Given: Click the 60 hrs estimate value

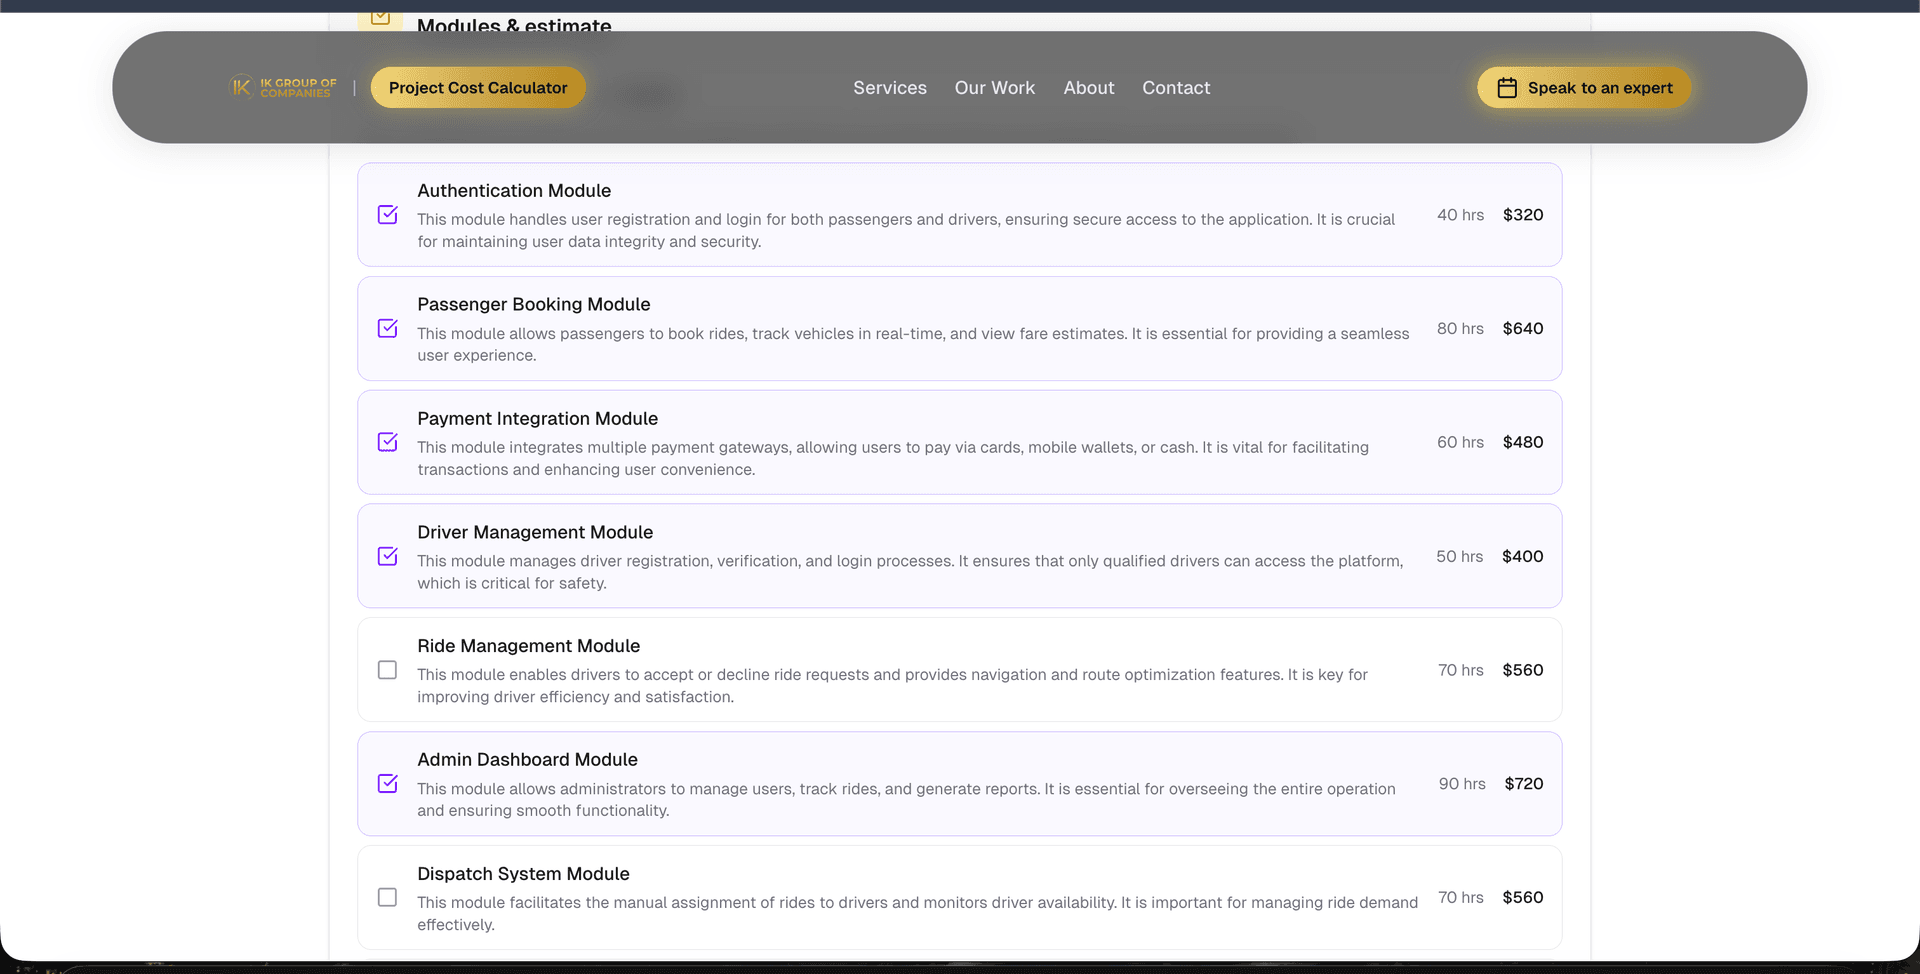Looking at the screenshot, I should click(1461, 442).
